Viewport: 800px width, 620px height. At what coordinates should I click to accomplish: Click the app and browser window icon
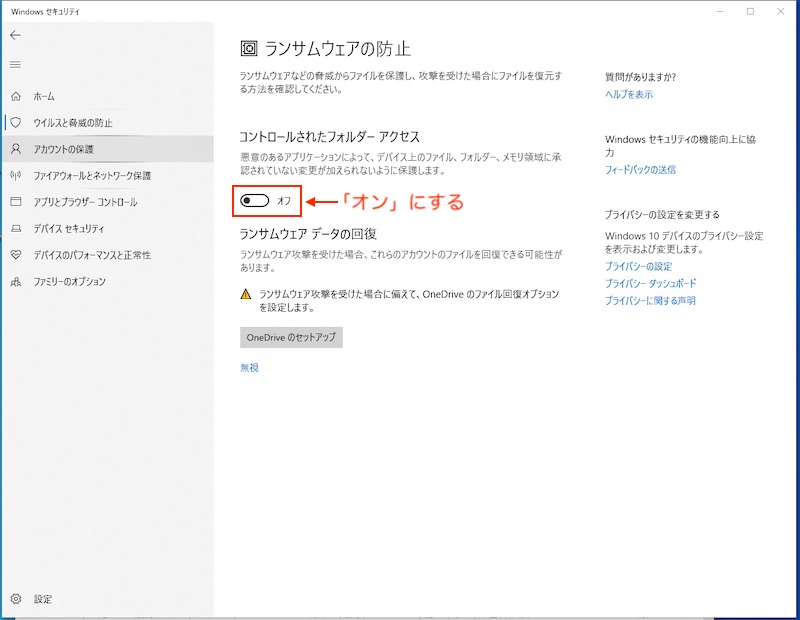coord(16,202)
